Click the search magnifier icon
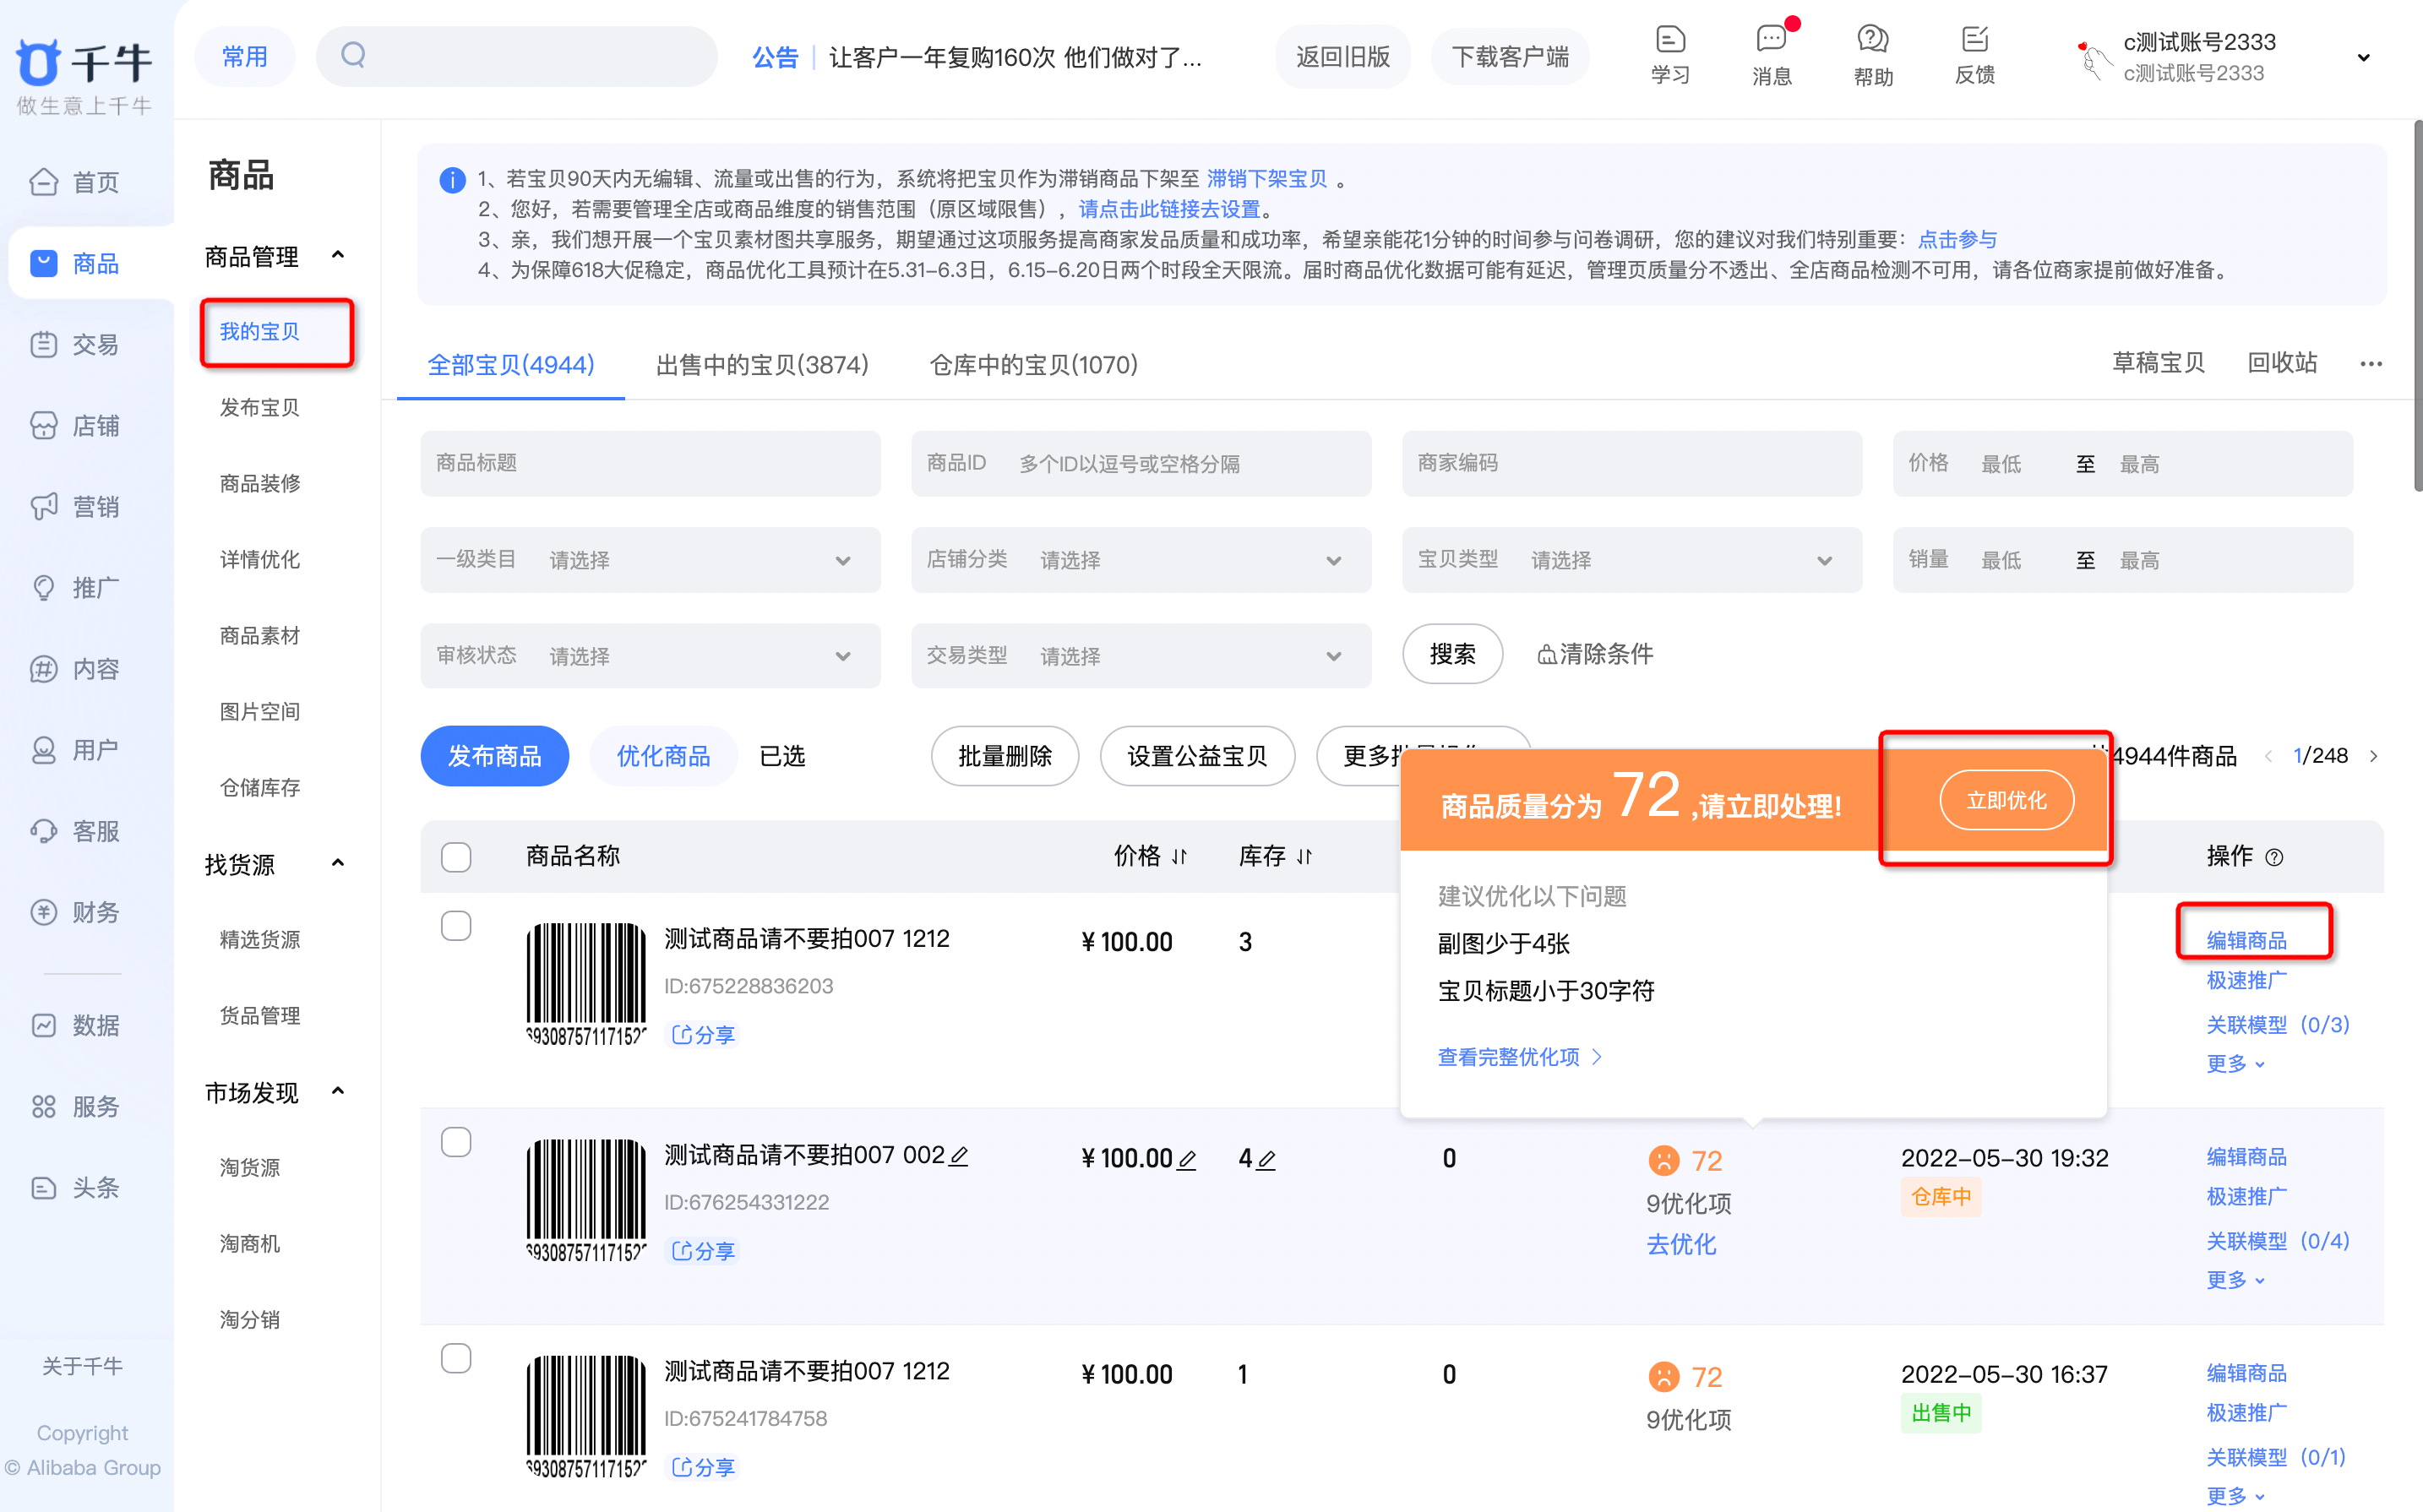Screen dimensions: 2423x1512 (x=353, y=56)
